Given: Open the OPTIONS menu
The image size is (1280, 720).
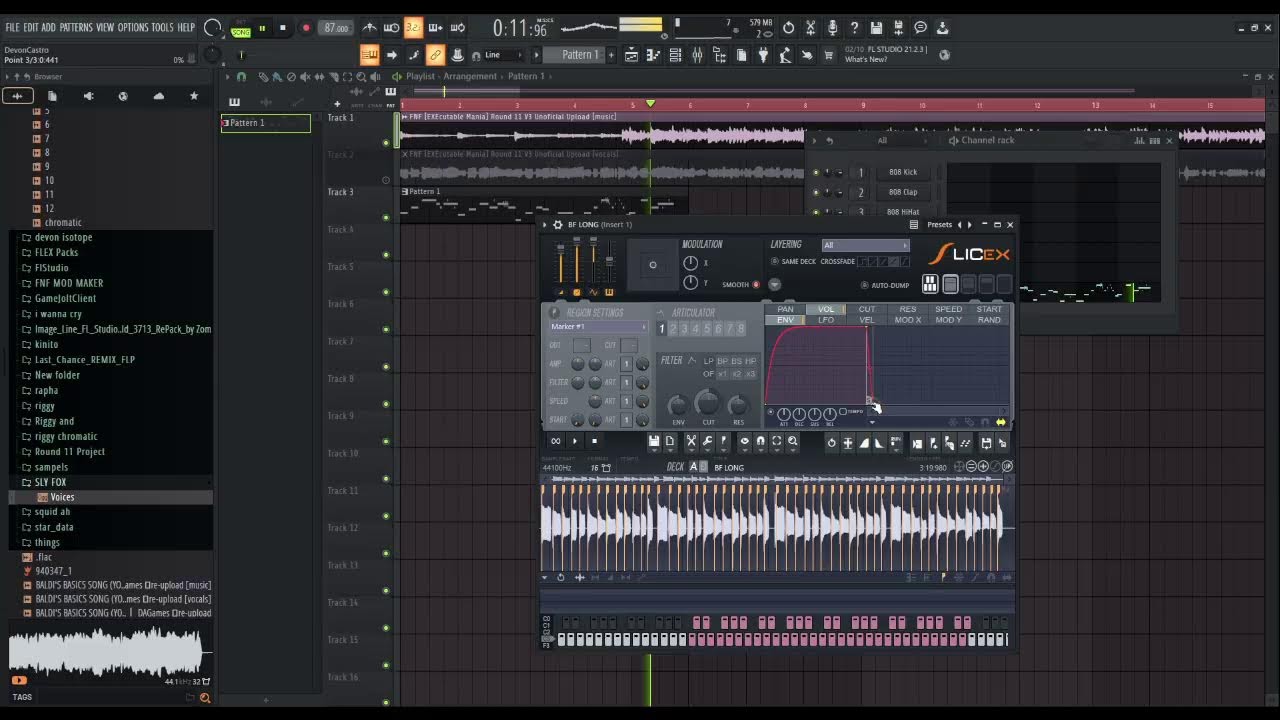Looking at the screenshot, I should [x=132, y=27].
